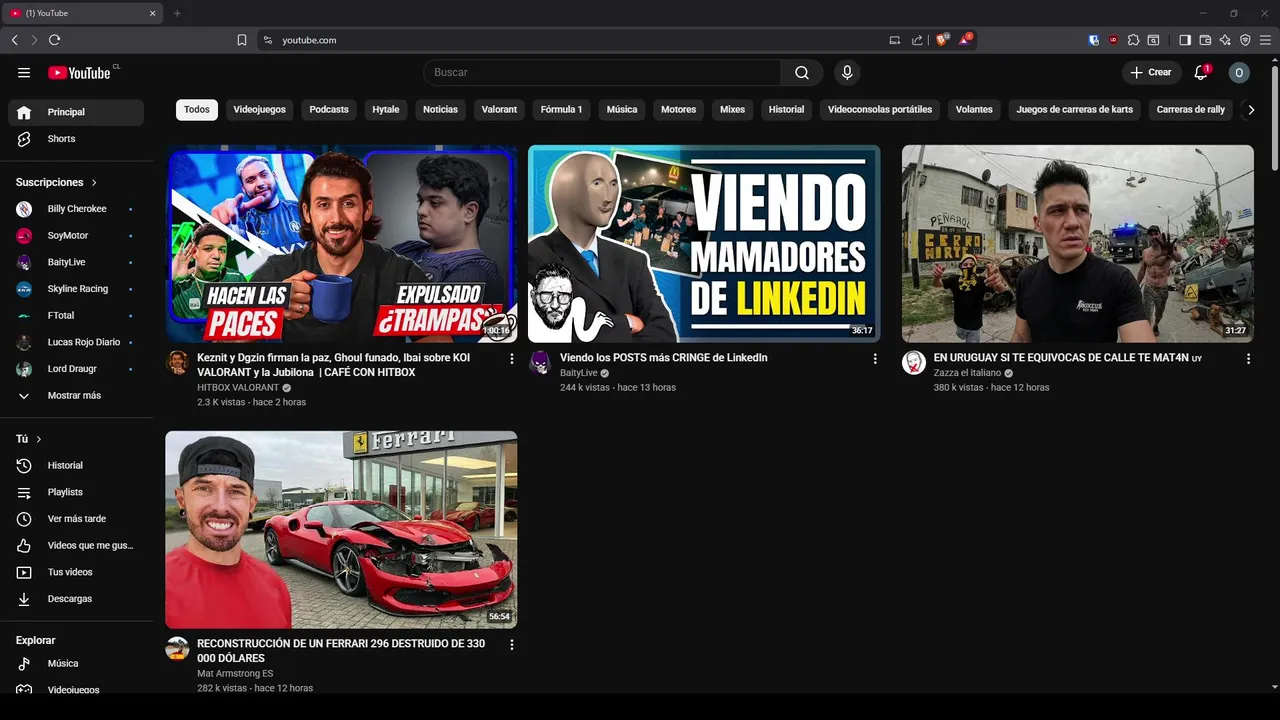This screenshot has height=720, width=1280.
Task: Open Skyline Racing subscription
Action: pyautogui.click(x=76, y=289)
